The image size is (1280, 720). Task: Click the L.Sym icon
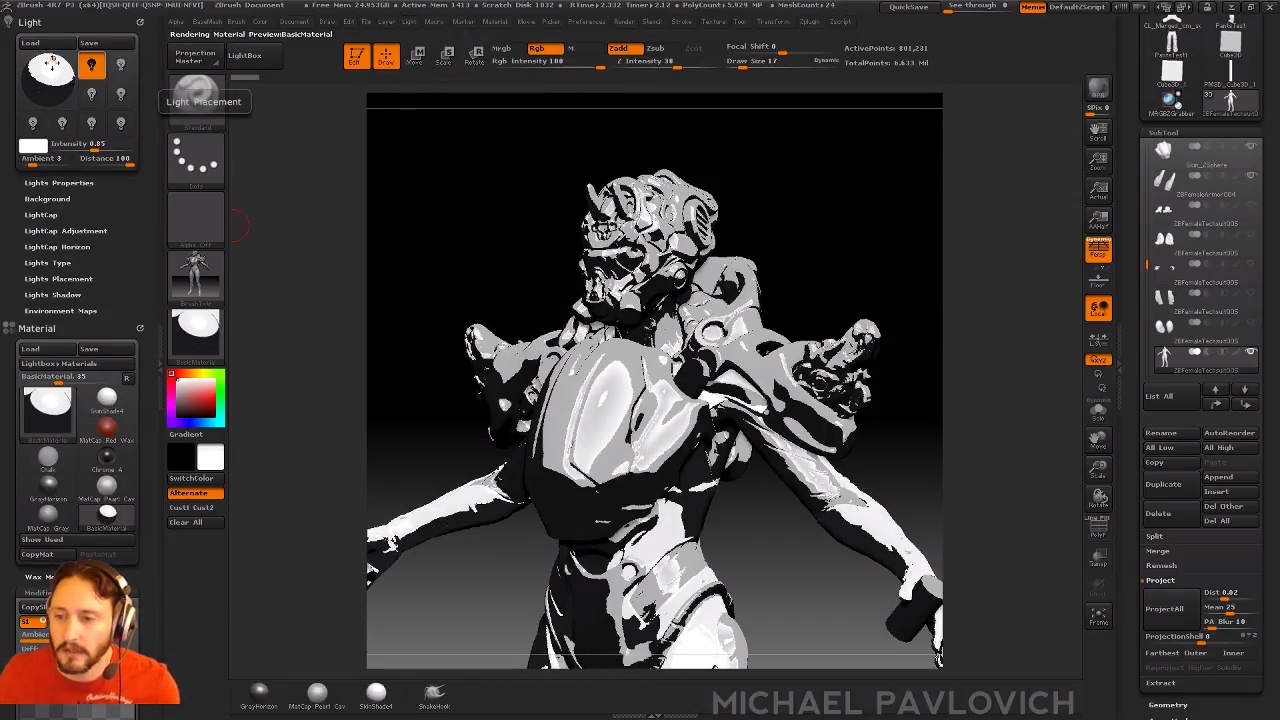[1098, 339]
